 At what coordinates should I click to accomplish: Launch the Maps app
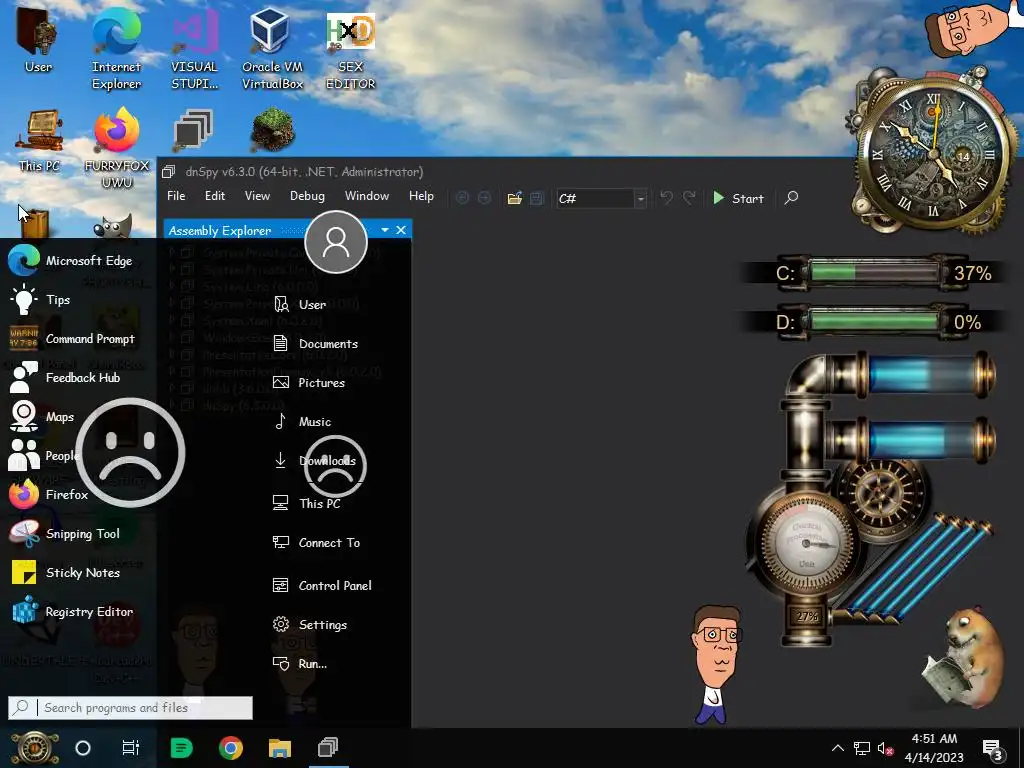click(42, 417)
